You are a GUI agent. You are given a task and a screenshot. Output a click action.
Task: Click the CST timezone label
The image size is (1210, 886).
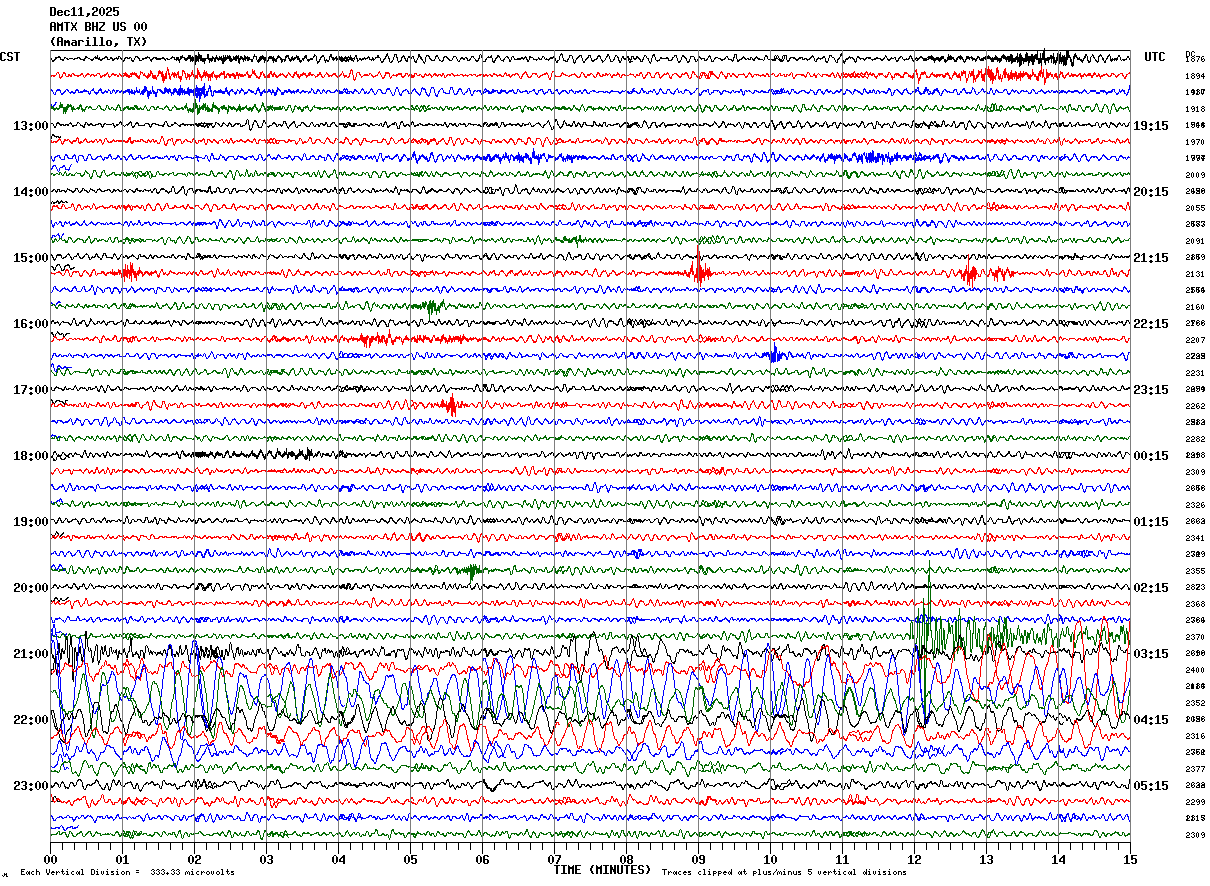pyautogui.click(x=10, y=57)
